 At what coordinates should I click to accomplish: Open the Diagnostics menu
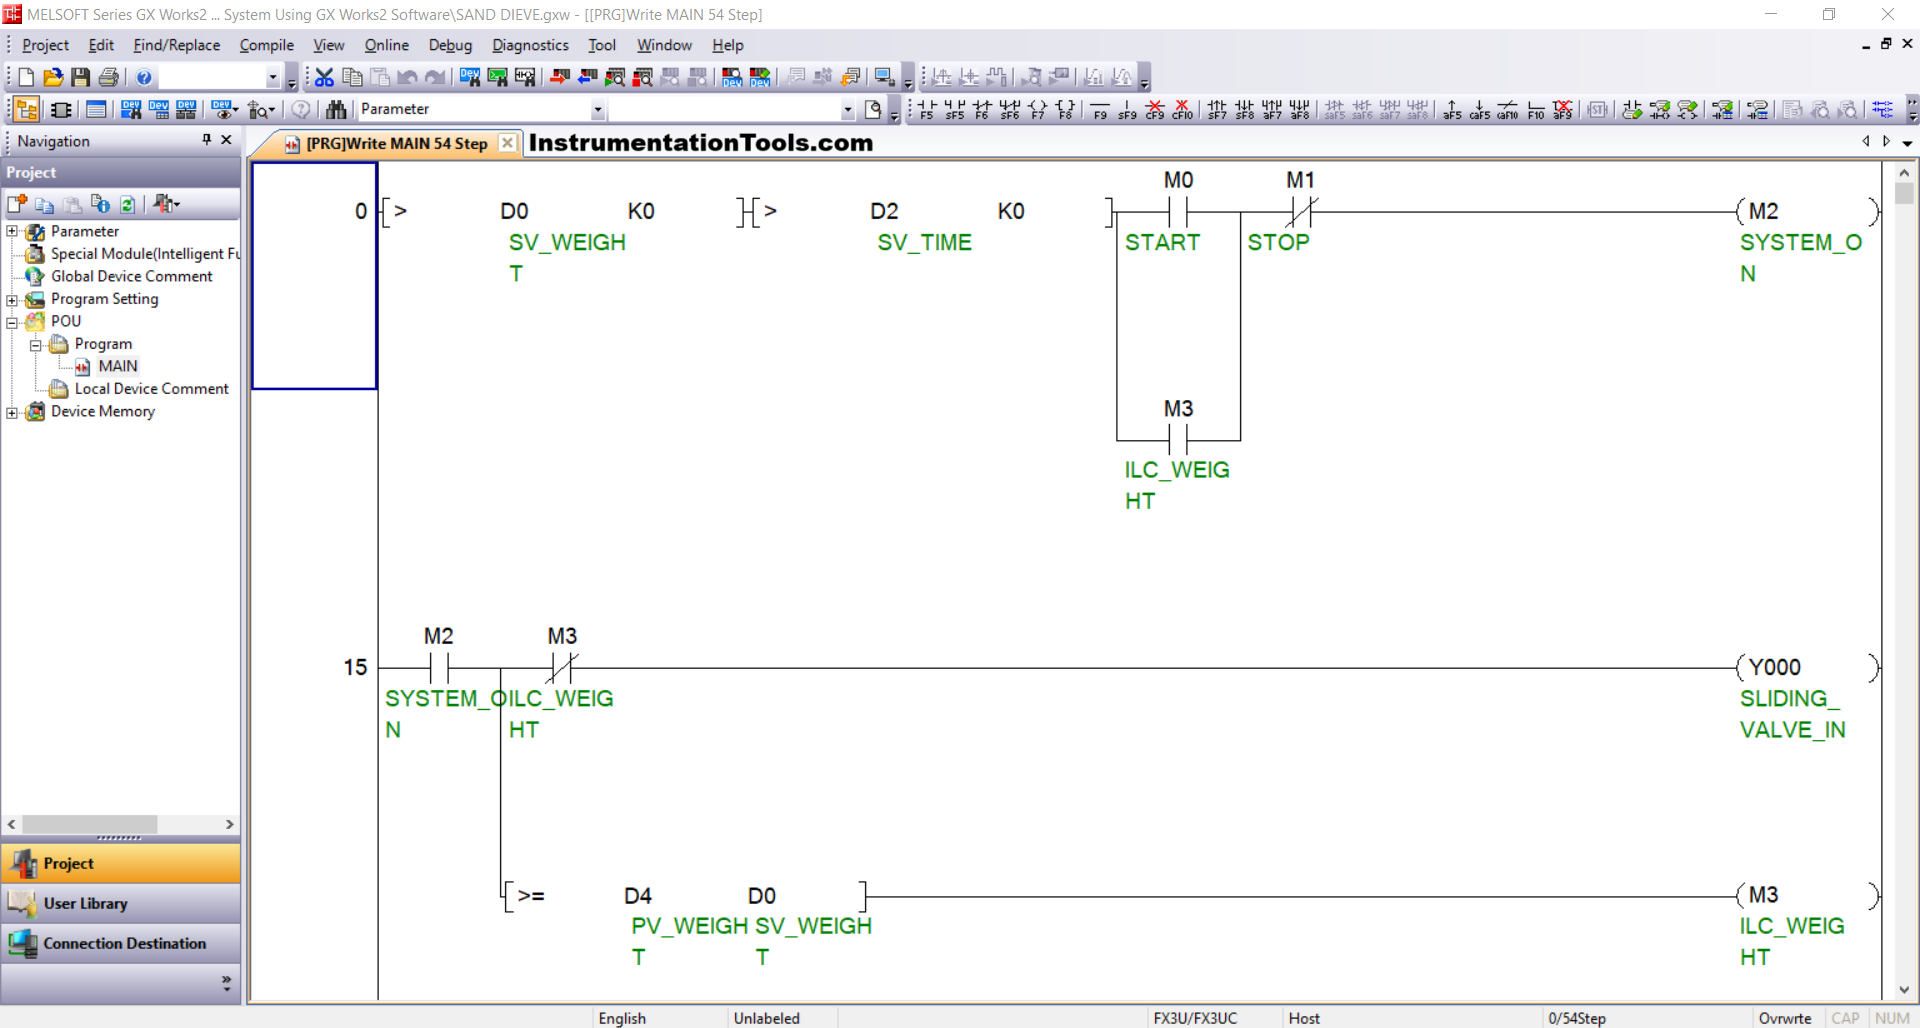point(530,45)
